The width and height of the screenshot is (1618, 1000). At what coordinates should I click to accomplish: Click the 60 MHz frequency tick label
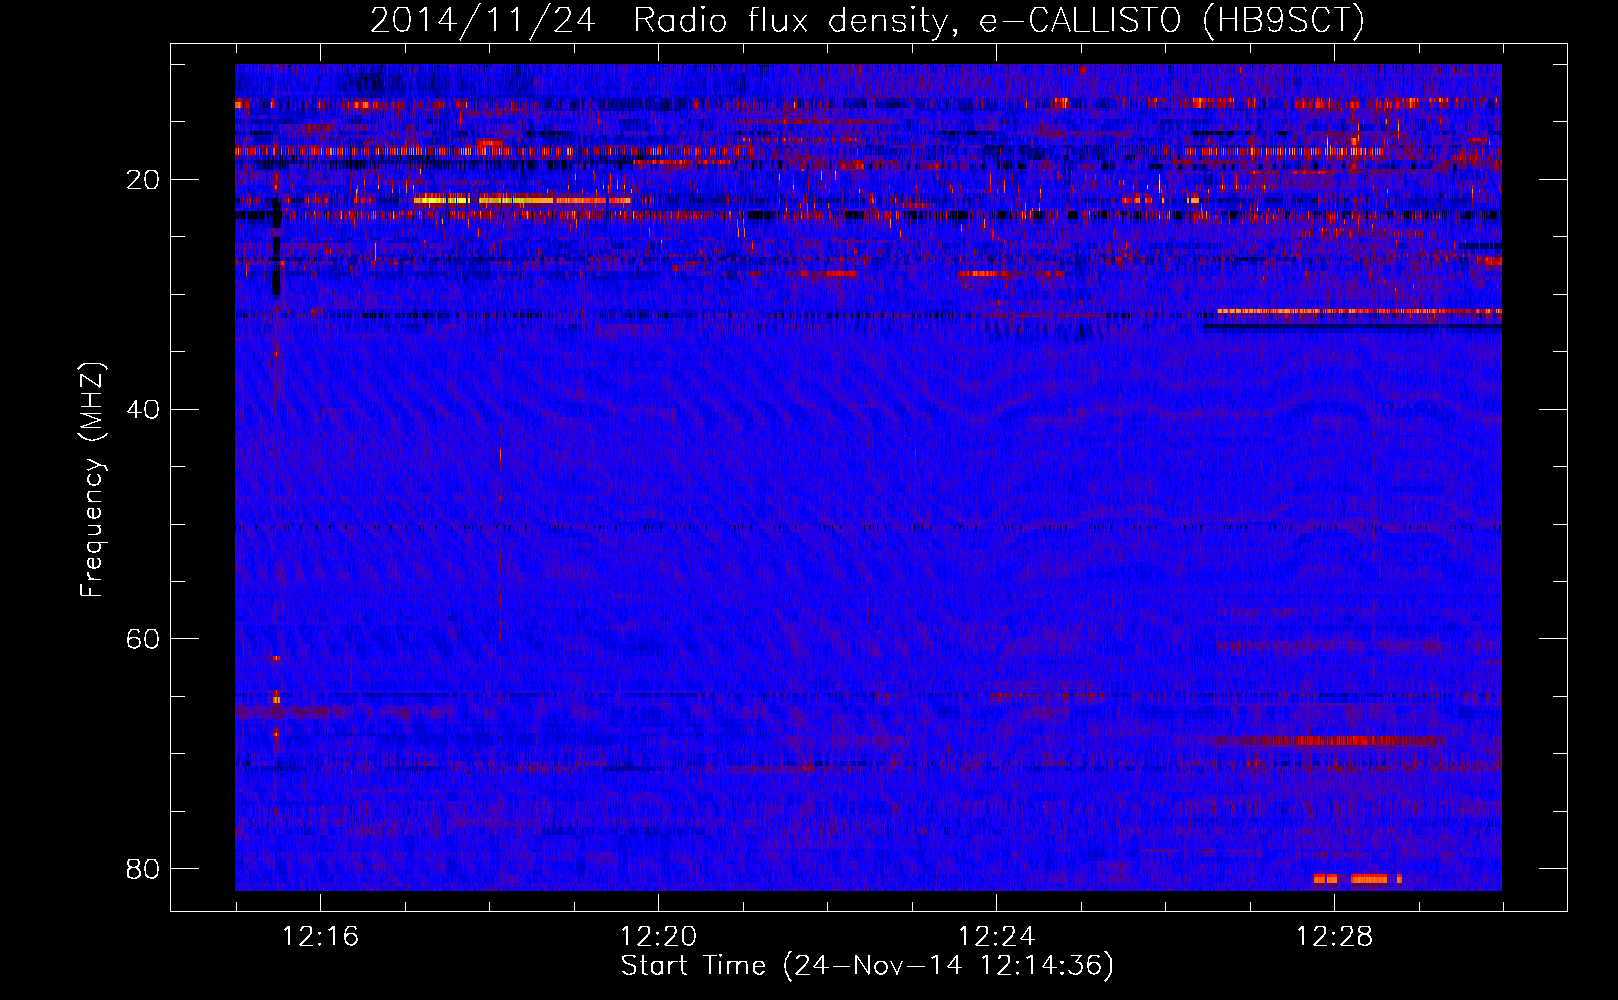click(x=142, y=638)
